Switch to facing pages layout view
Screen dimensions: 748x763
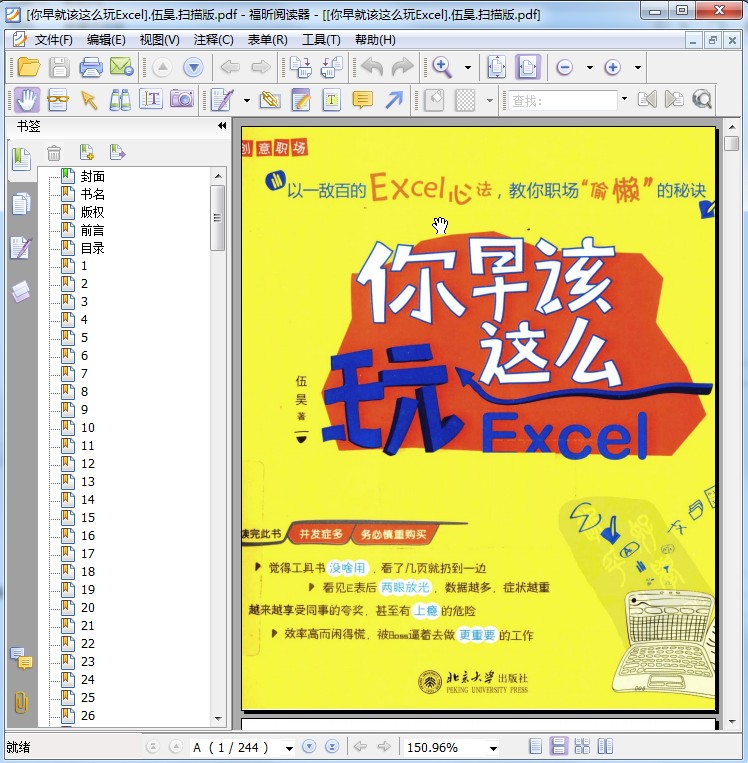point(605,746)
